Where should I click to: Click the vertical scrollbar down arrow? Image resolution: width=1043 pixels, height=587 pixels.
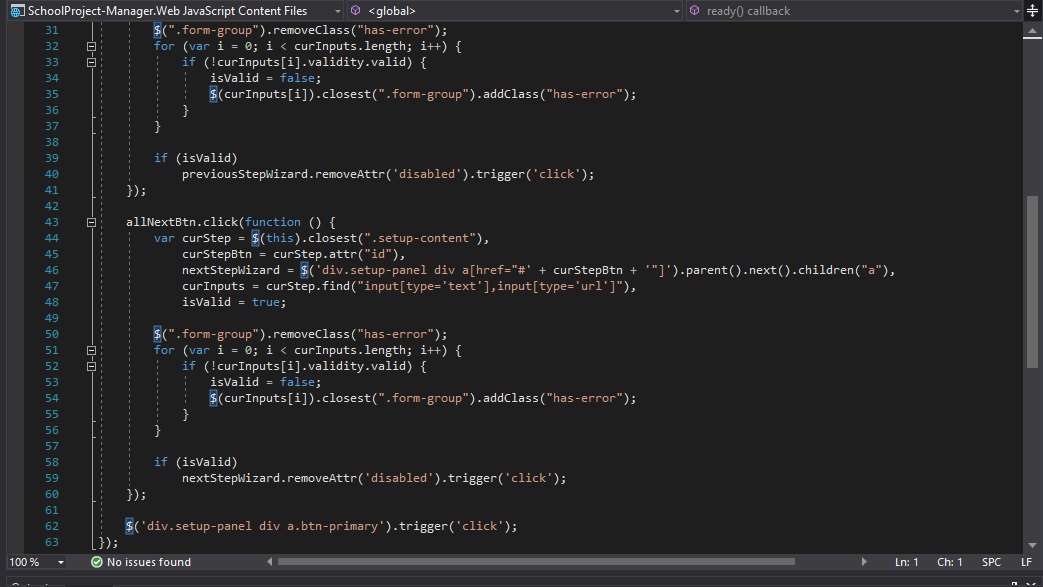point(1032,546)
